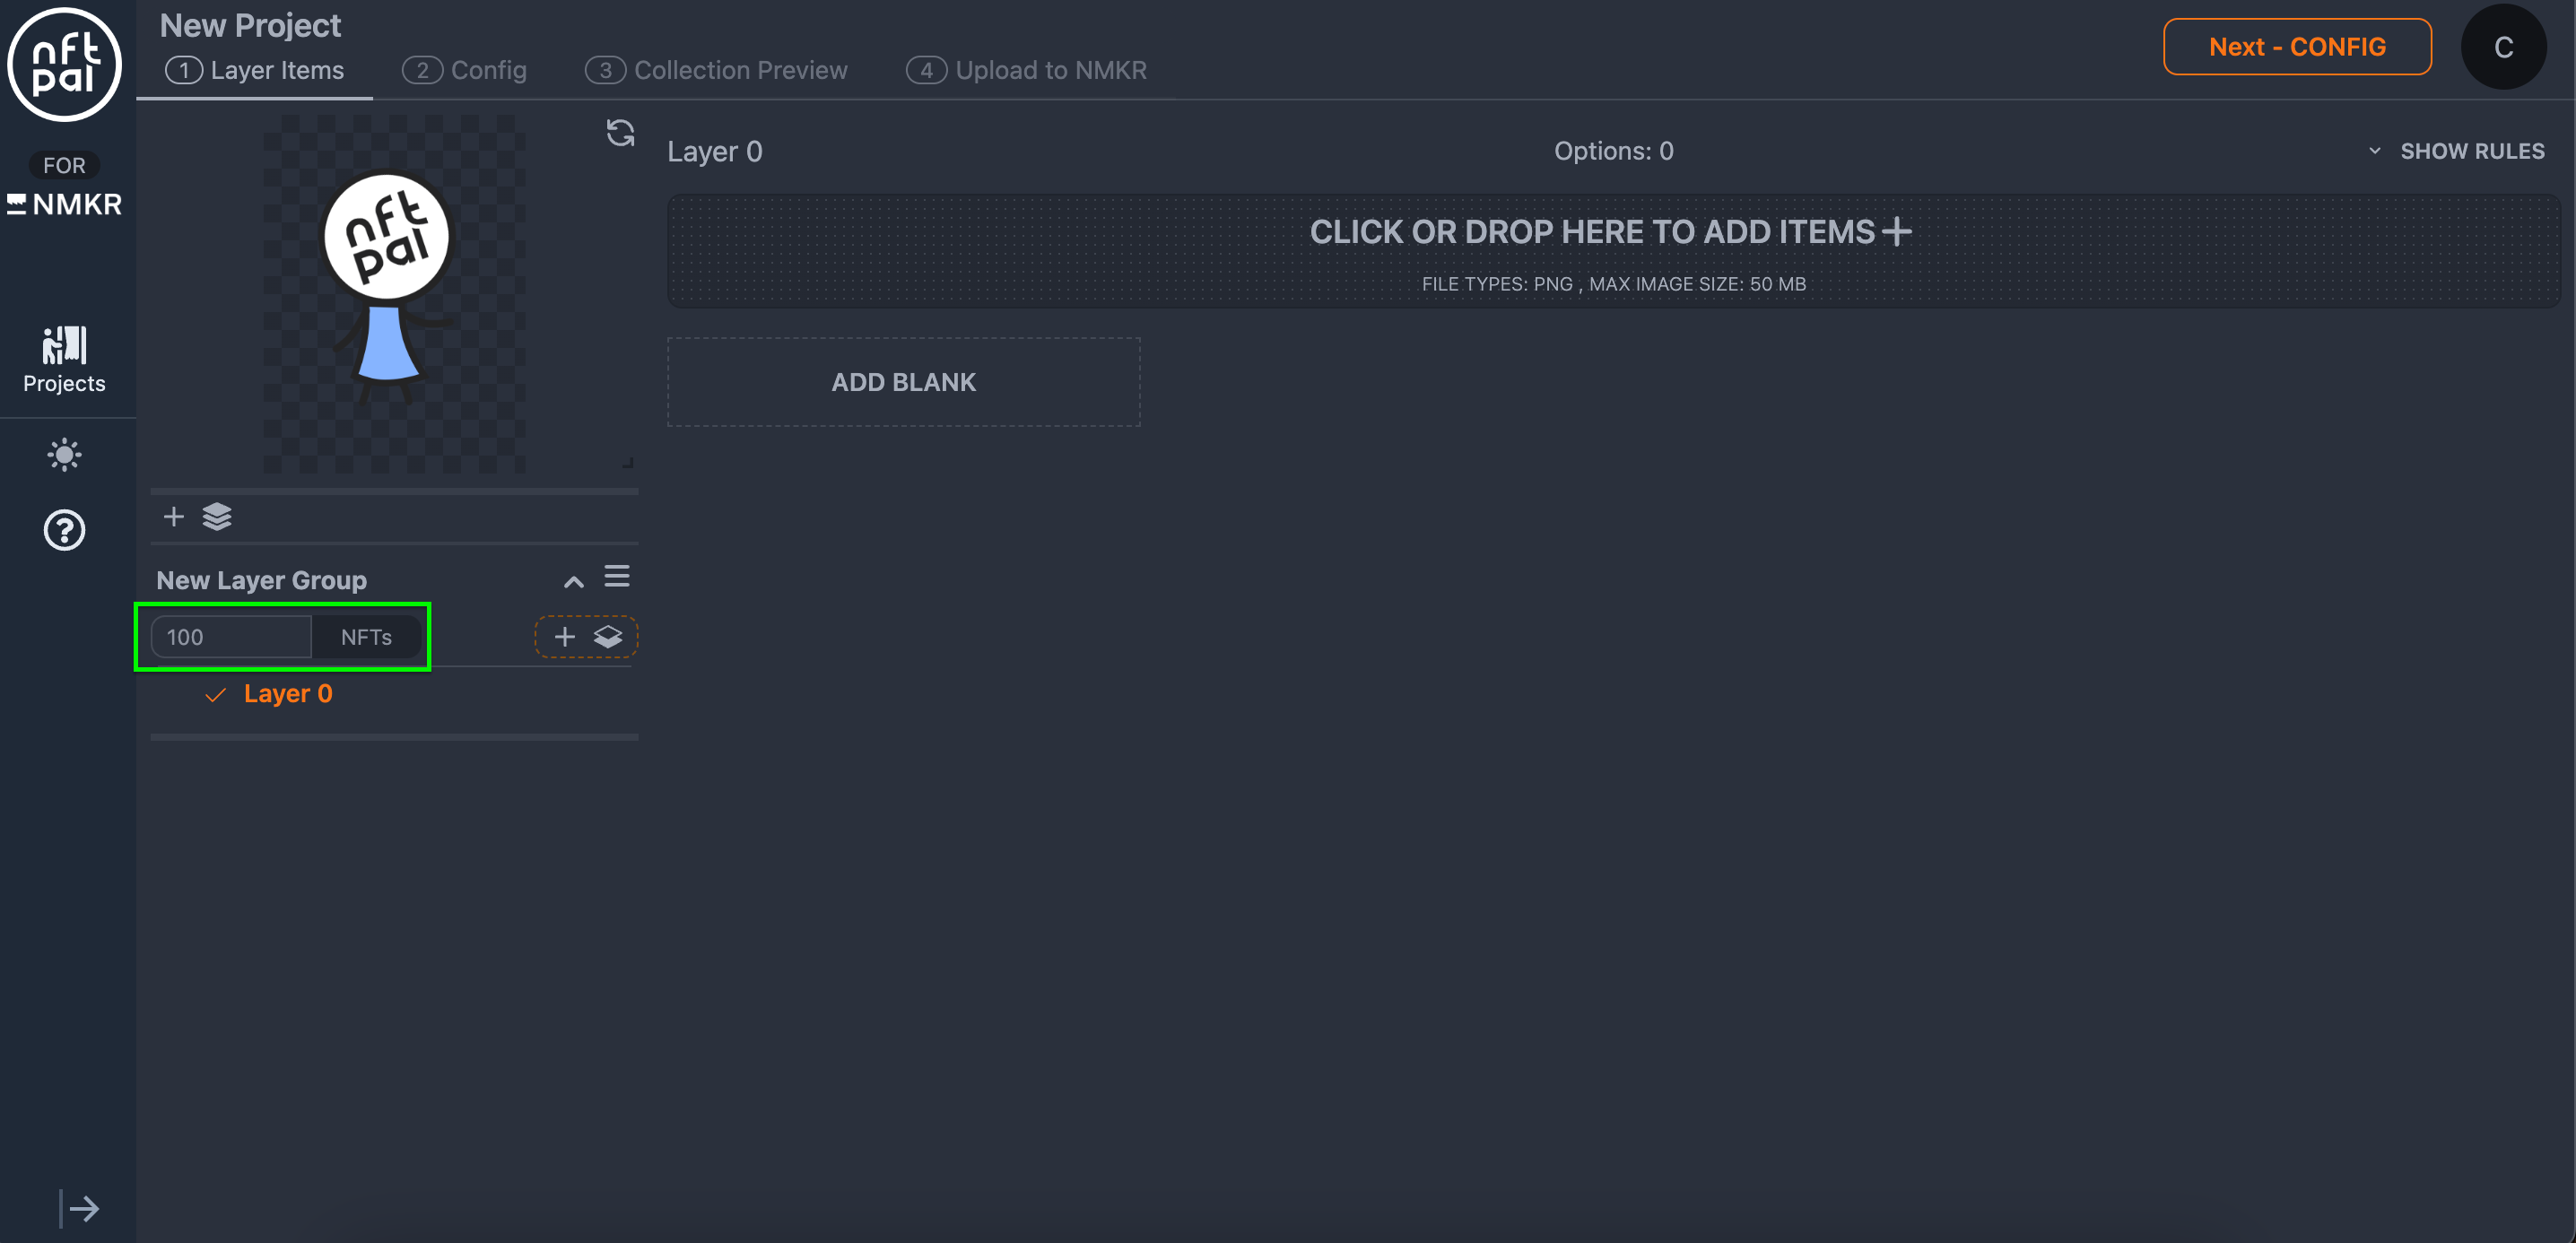Toggle light mode sun icon
Viewport: 2576px width, 1243px height.
[64, 455]
